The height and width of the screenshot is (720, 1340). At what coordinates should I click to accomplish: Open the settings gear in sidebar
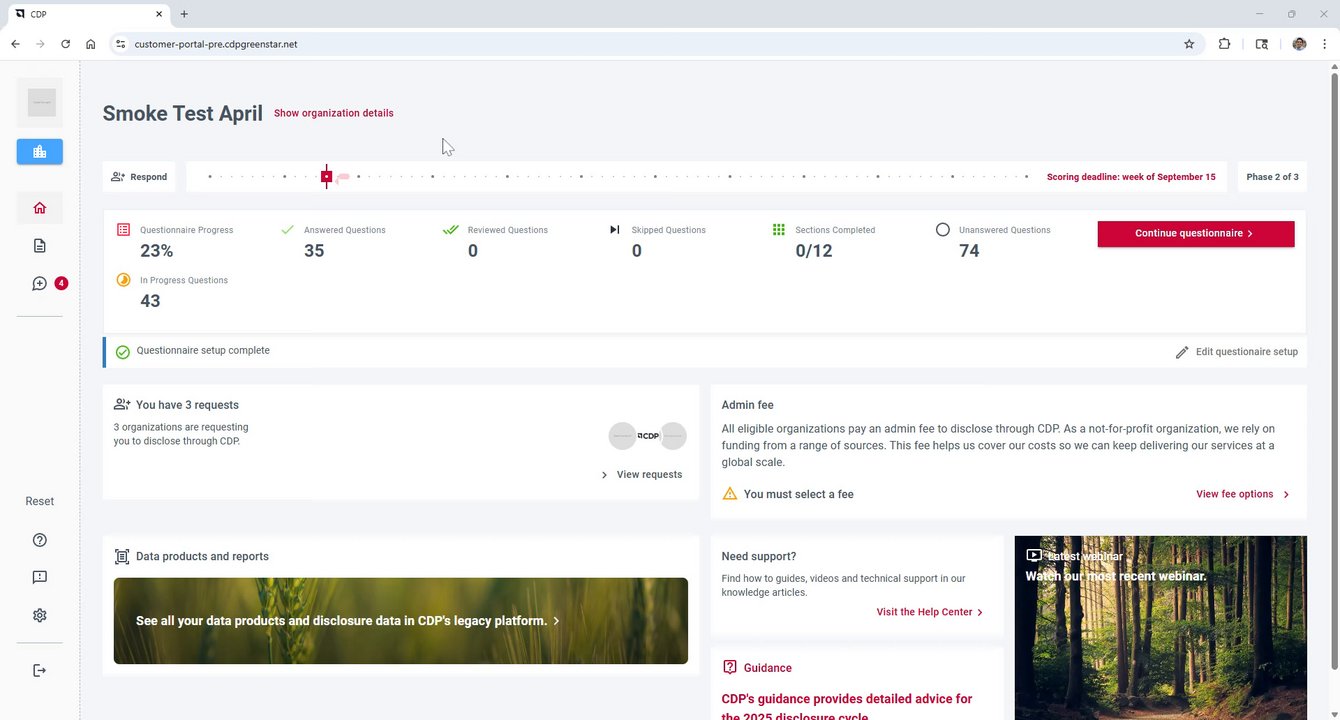pos(40,616)
